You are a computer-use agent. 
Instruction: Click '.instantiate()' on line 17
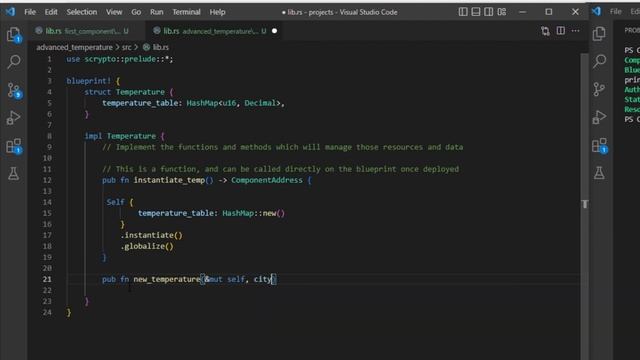pyautogui.click(x=151, y=235)
